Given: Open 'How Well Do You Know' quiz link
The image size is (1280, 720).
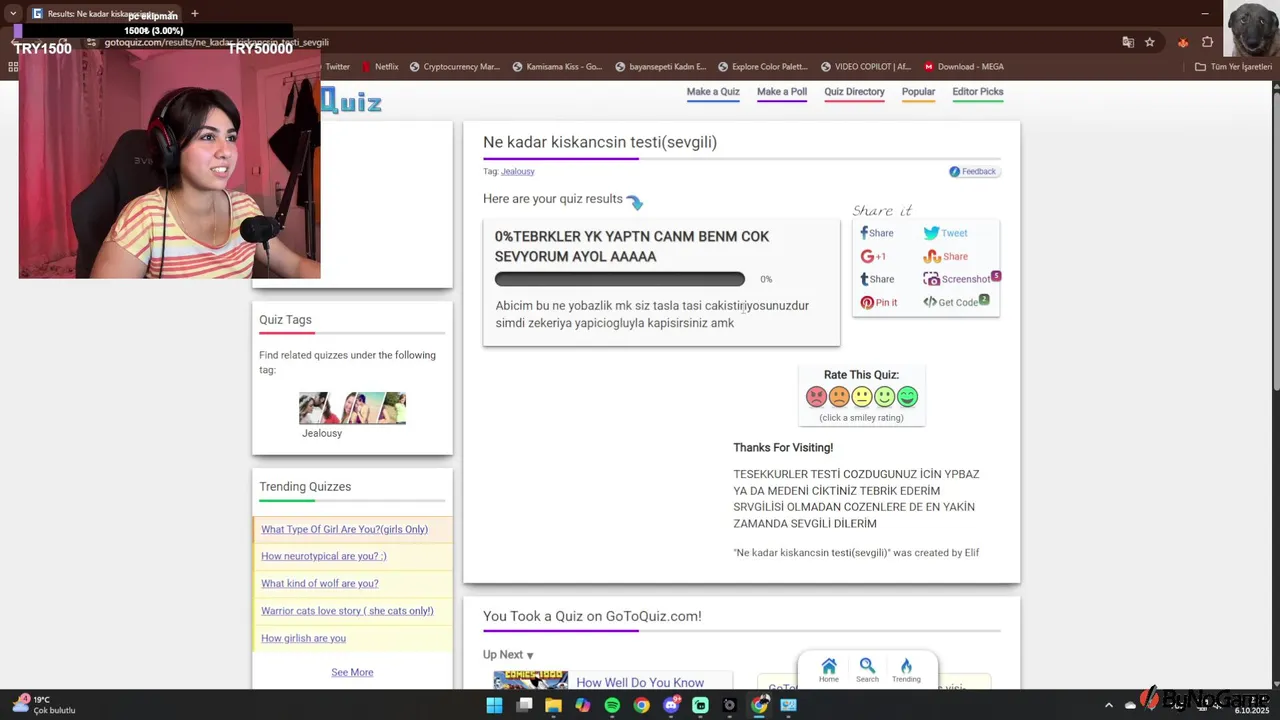Looking at the screenshot, I should click(640, 682).
